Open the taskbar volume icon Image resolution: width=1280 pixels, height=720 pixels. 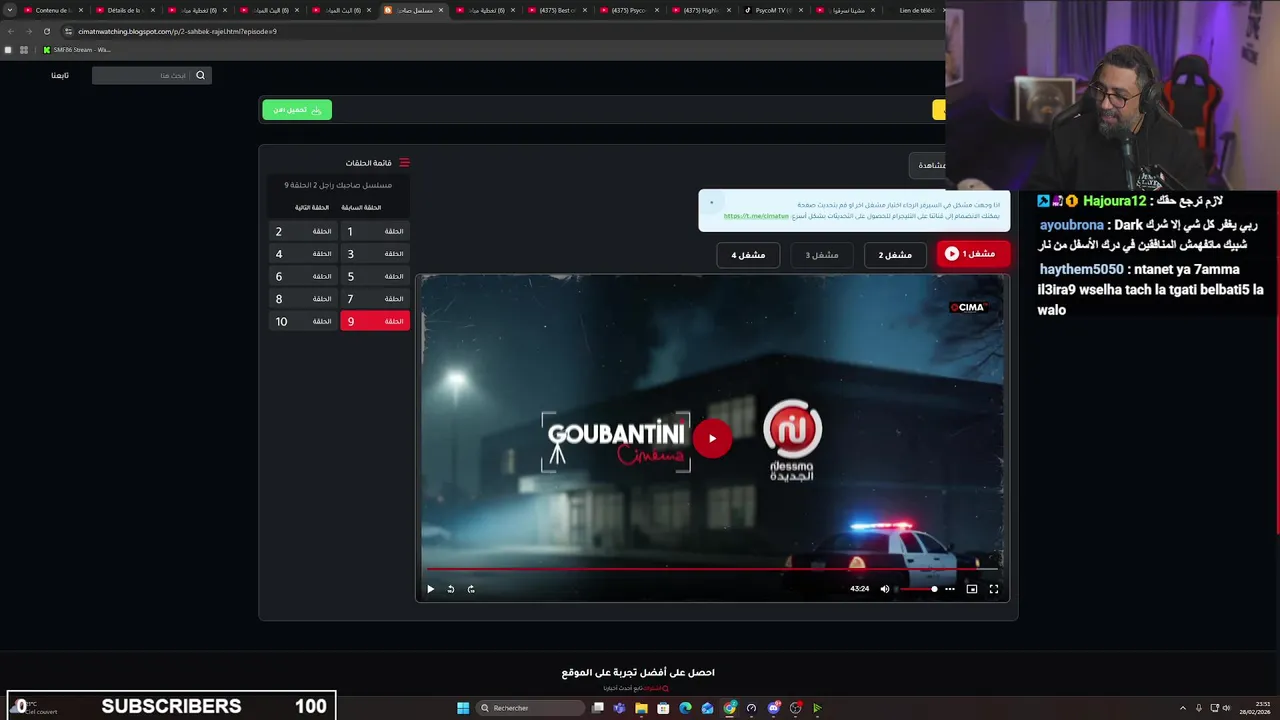[1228, 708]
